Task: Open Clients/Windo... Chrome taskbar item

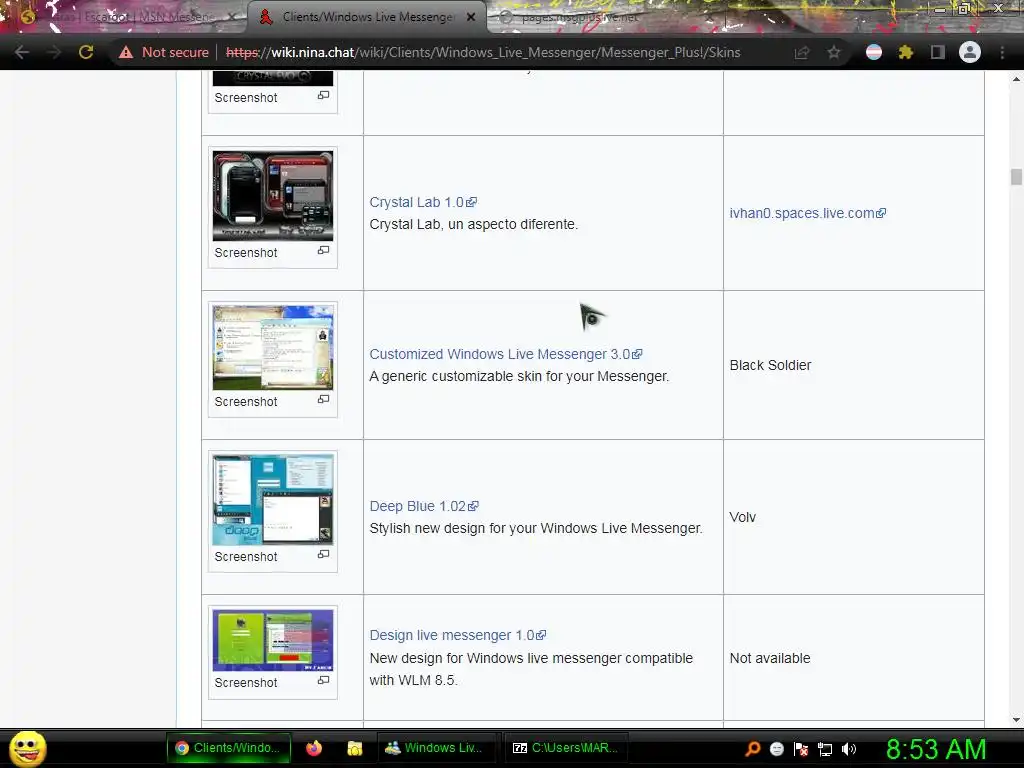Action: (x=228, y=748)
